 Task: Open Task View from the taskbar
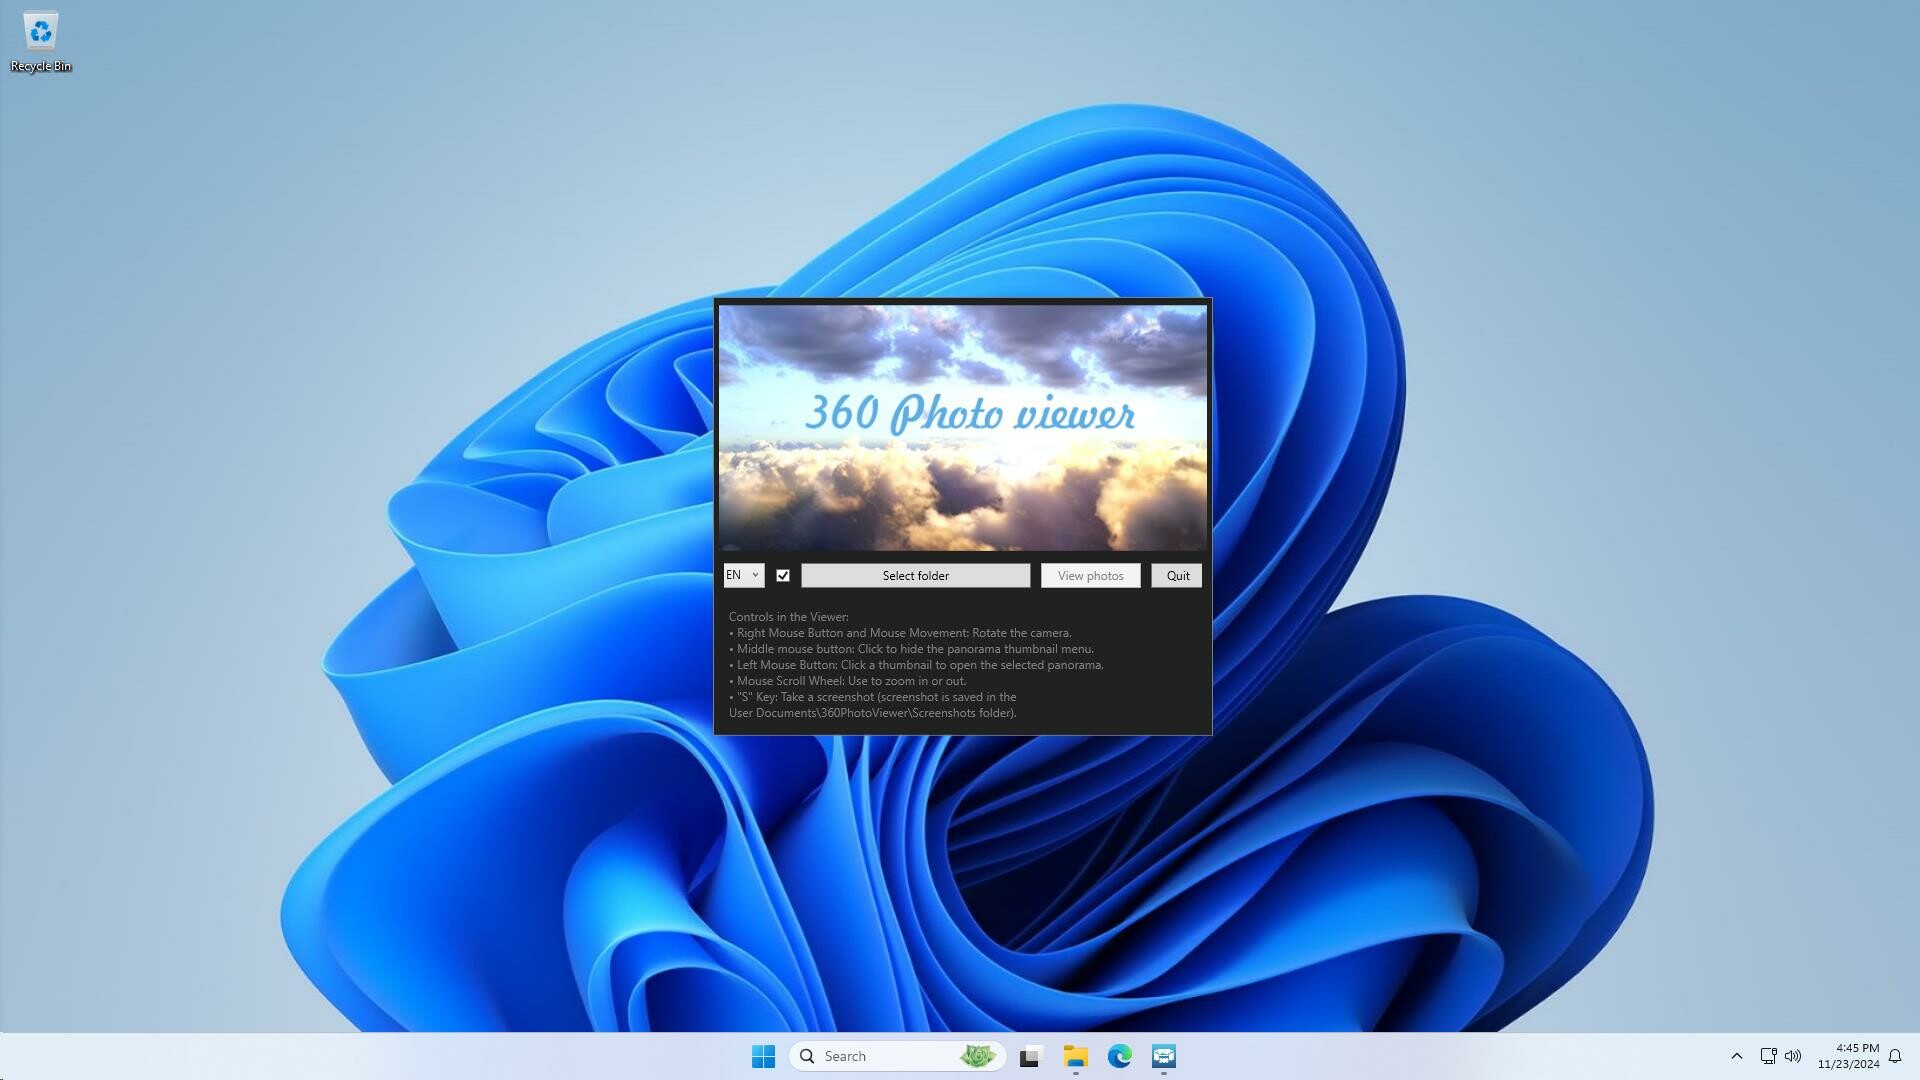(1030, 1056)
